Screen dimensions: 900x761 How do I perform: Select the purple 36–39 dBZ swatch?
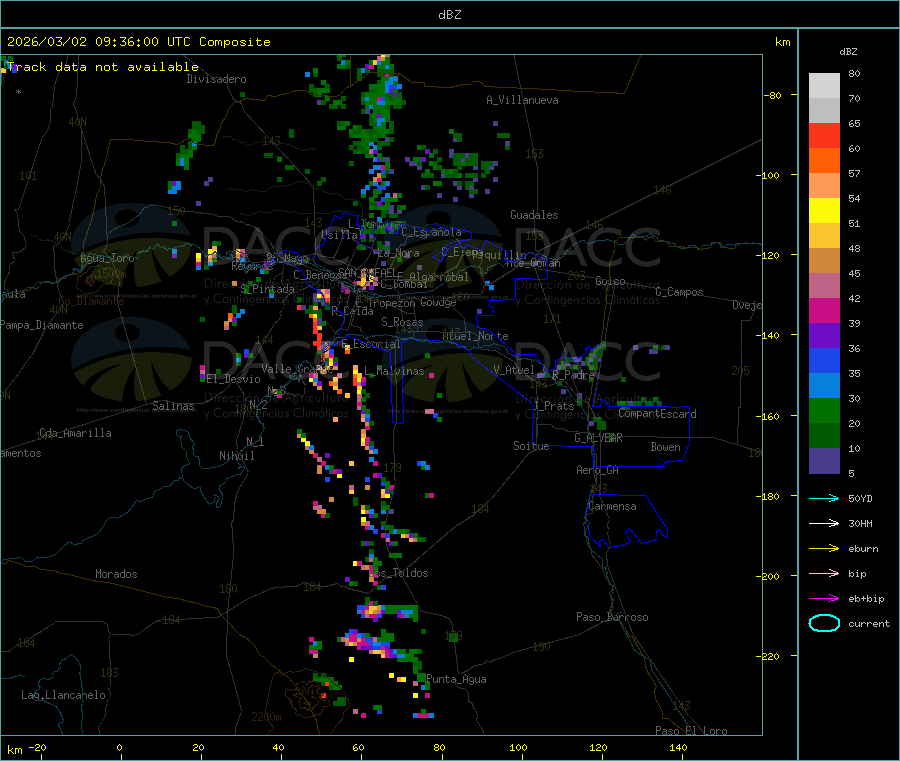(824, 336)
